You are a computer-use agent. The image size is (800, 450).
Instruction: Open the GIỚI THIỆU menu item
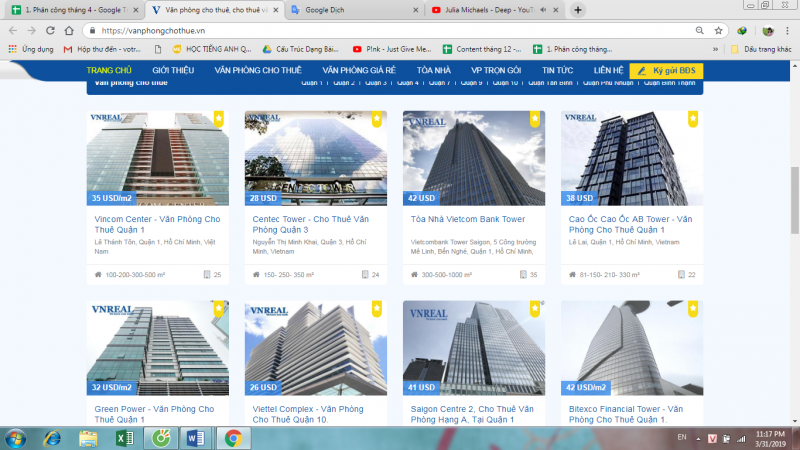(173, 70)
